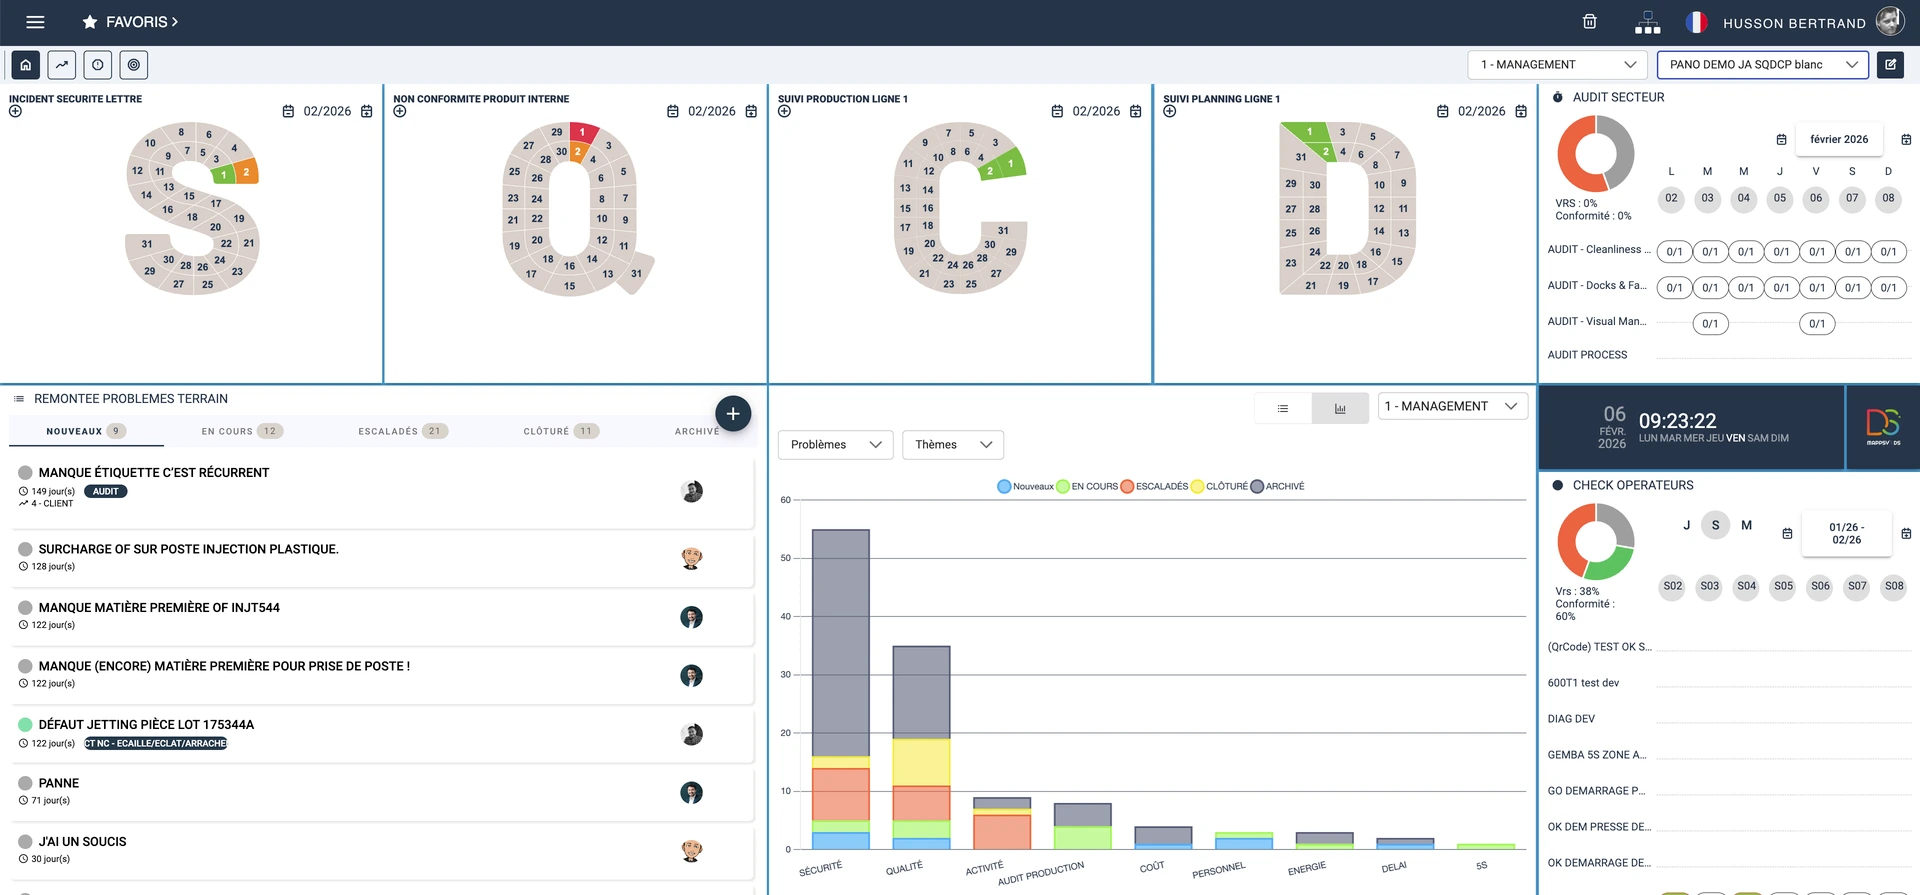The height and width of the screenshot is (895, 1920).
Task: Open the trend chart icon
Action: pos(62,65)
